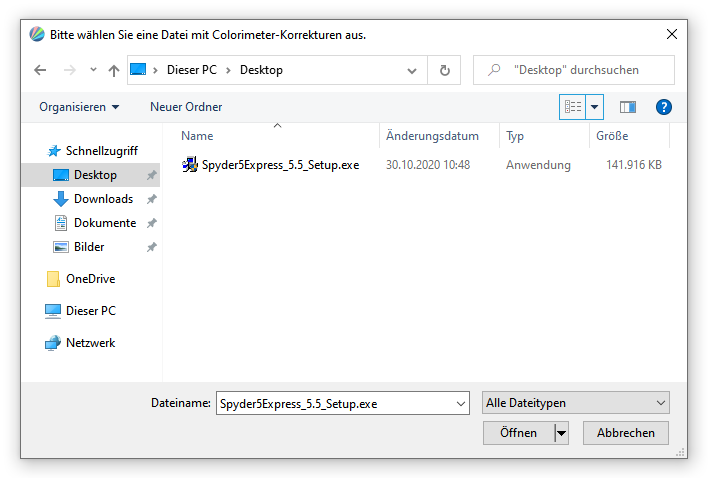Click the DisplayCAL title bar icon

pyautogui.click(x=37, y=34)
